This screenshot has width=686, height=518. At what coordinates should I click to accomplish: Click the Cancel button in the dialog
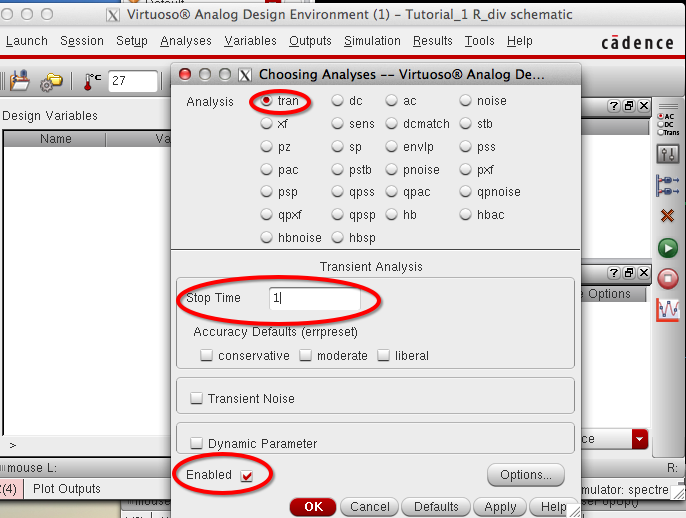click(370, 507)
